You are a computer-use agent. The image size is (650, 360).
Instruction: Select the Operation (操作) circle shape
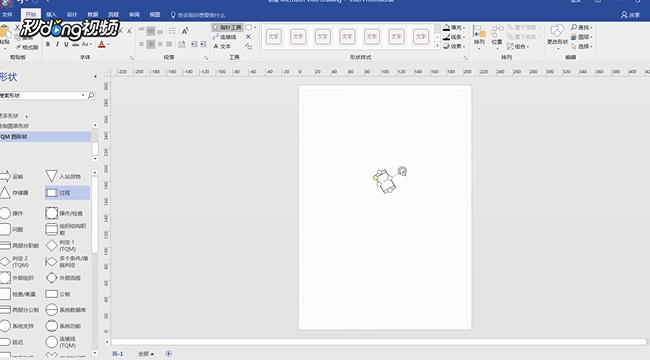(x=12, y=213)
